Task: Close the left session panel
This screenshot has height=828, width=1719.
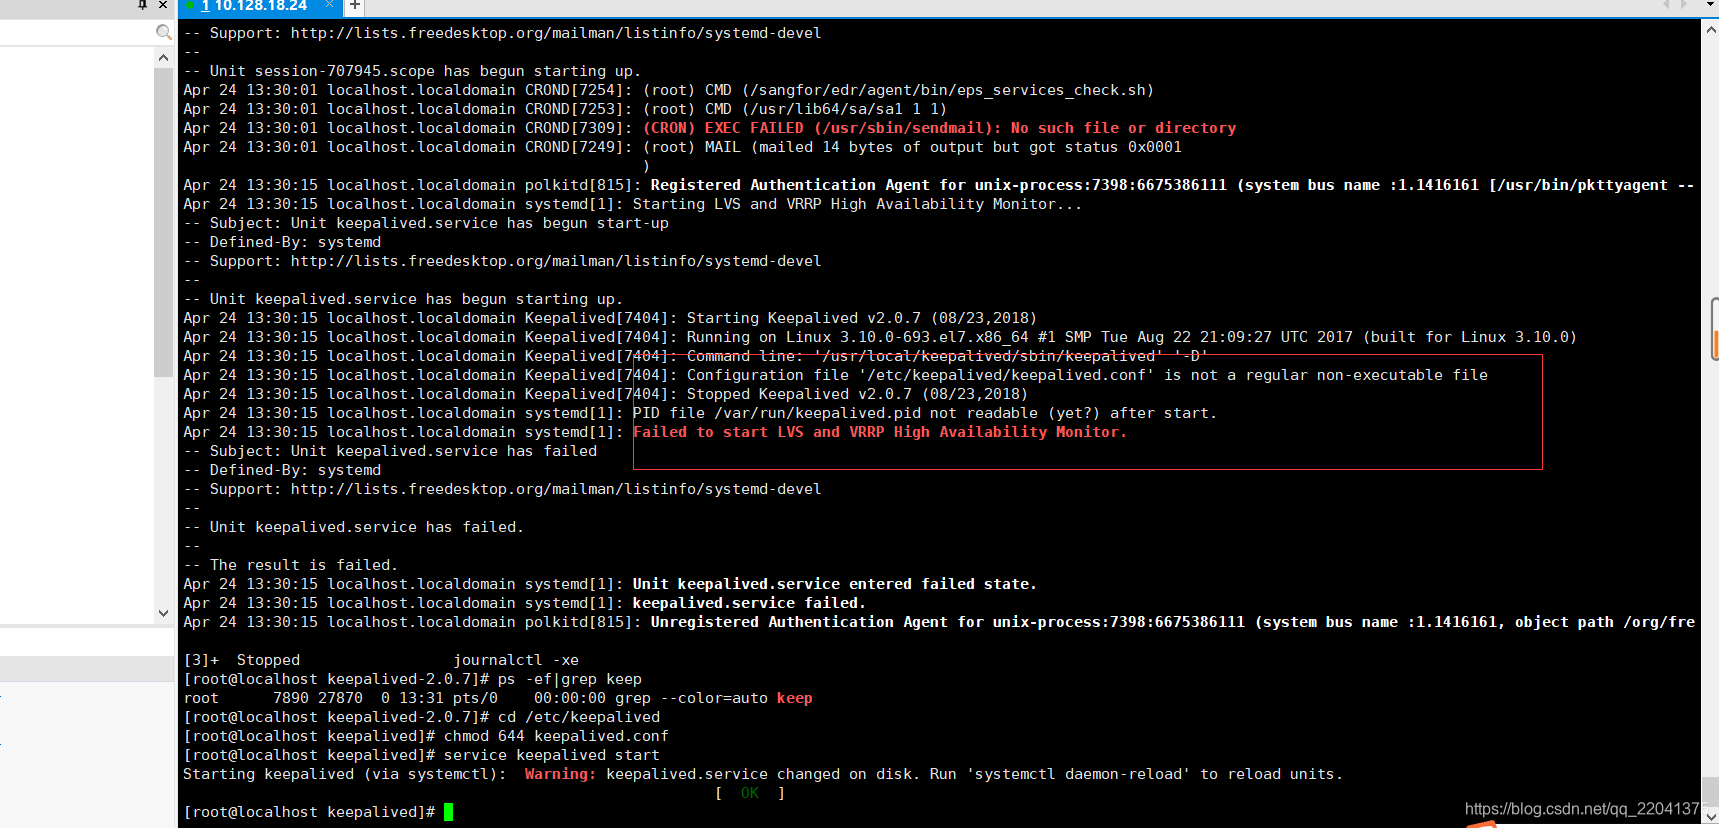Action: [163, 5]
